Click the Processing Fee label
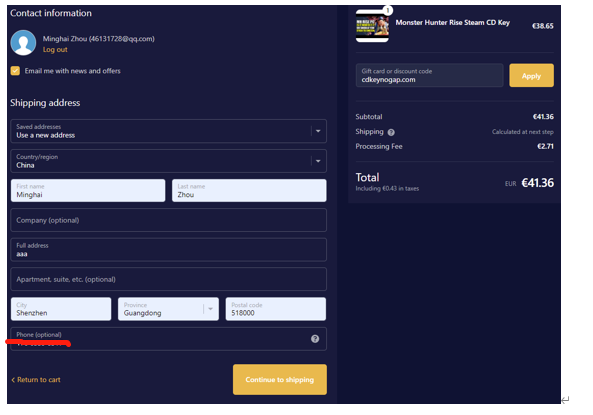 click(x=379, y=146)
